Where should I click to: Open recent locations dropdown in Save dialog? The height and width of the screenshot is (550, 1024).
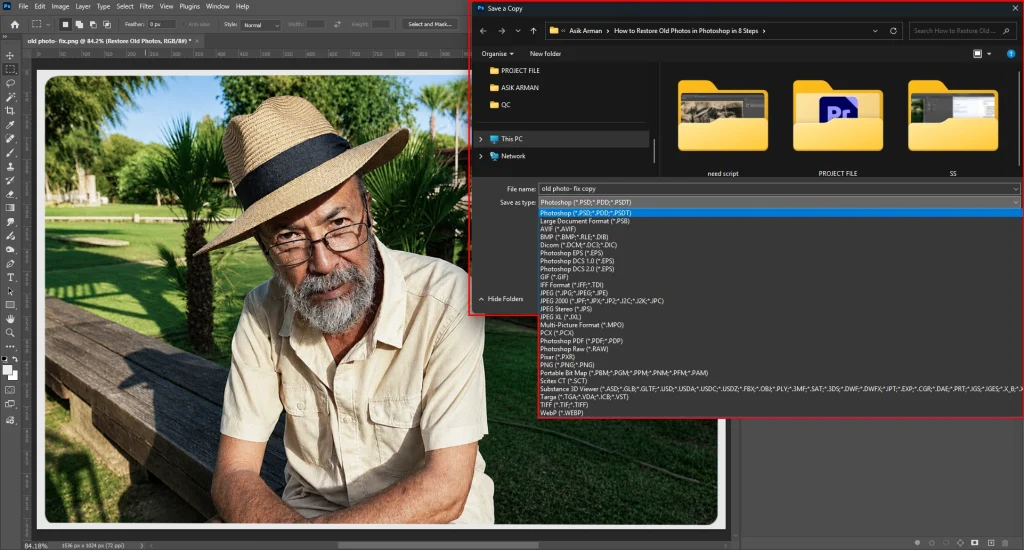point(518,31)
